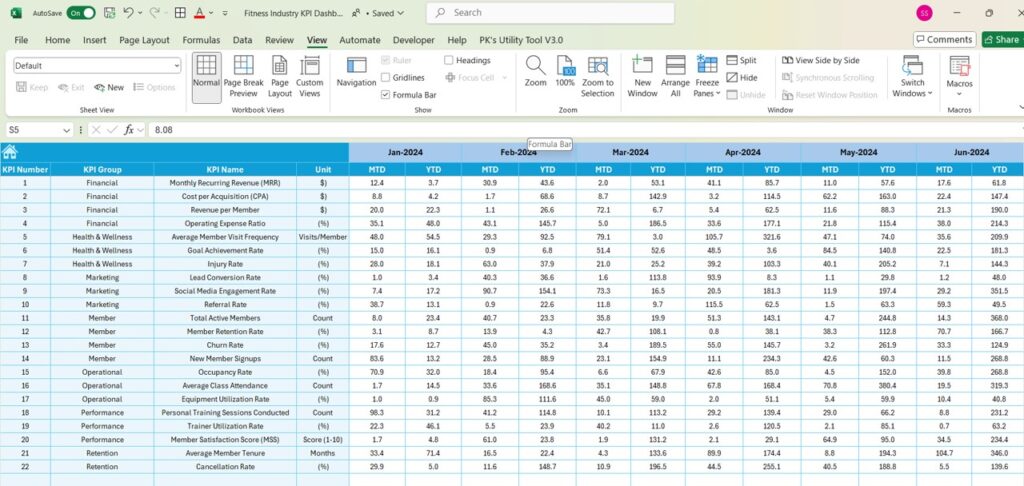Viewport: 1024px width, 486px height.
Task: Click the Comments button
Action: (944, 39)
